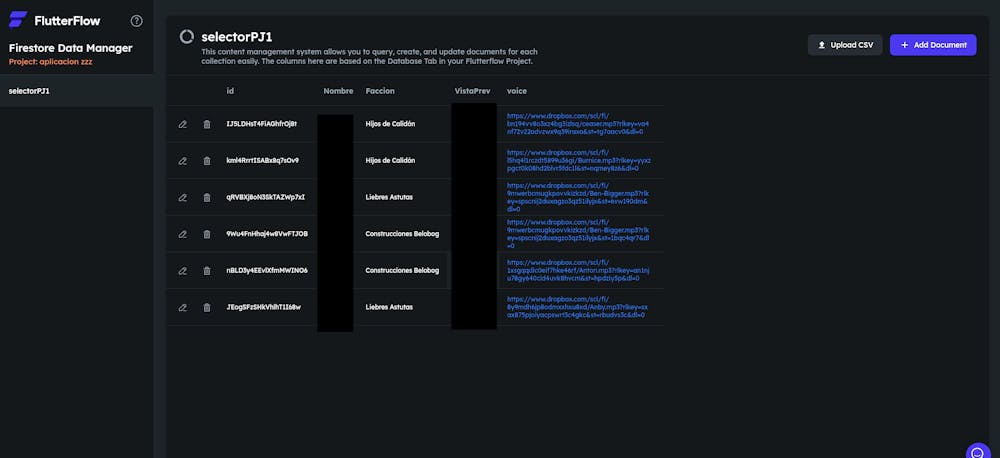Viewport: 1000px width, 458px height.
Task: Click the Faccion column header
Action: [380, 91]
